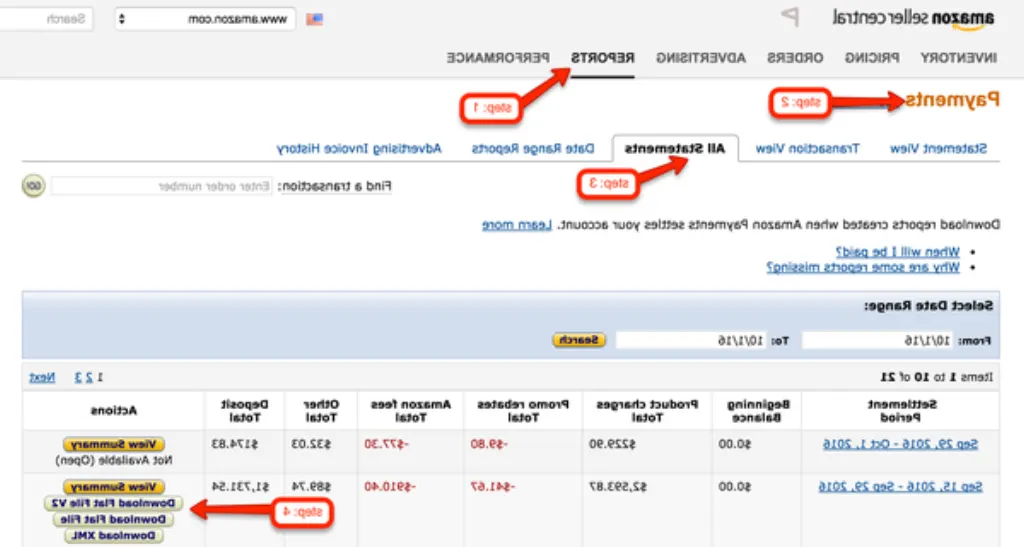This screenshot has height=547, width=1024.
Task: Click the Settlement Period column header
Action: pyautogui.click(x=901, y=411)
